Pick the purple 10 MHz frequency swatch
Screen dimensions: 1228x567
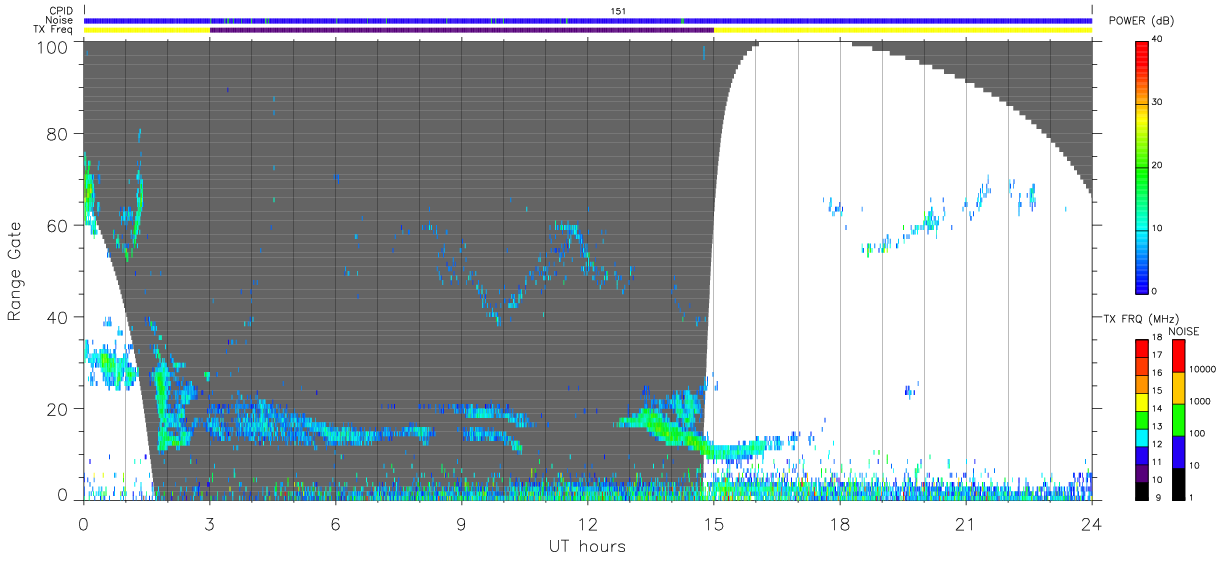[1142, 473]
